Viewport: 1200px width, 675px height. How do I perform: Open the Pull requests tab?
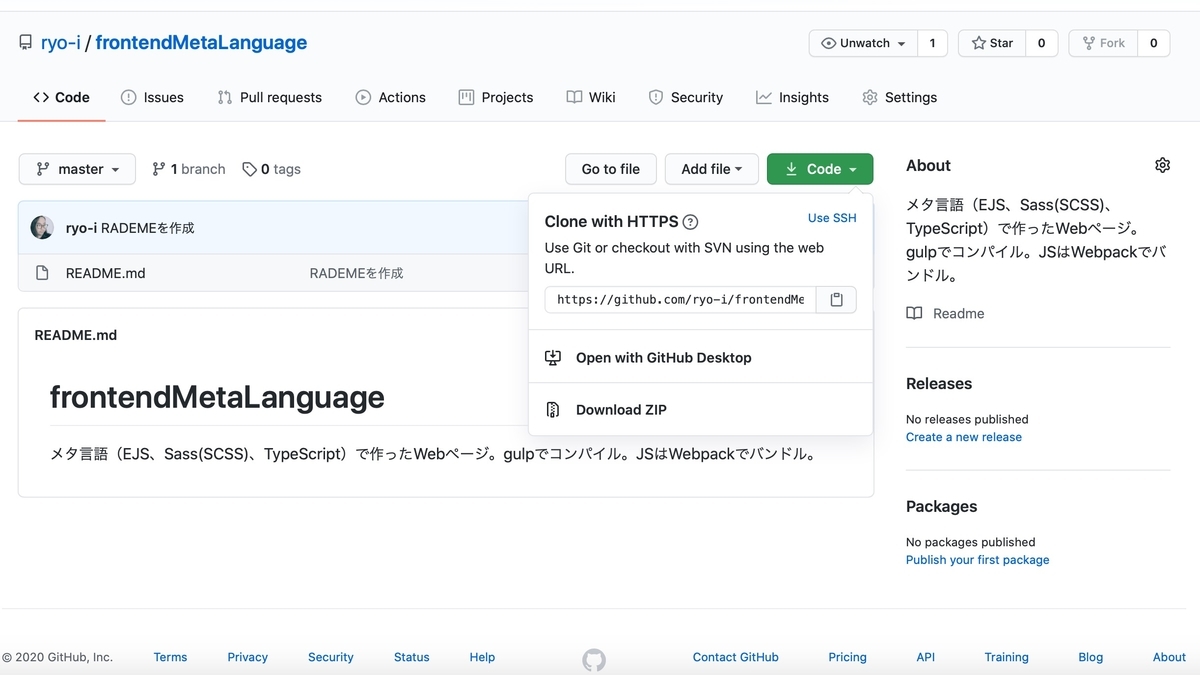[x=269, y=97]
